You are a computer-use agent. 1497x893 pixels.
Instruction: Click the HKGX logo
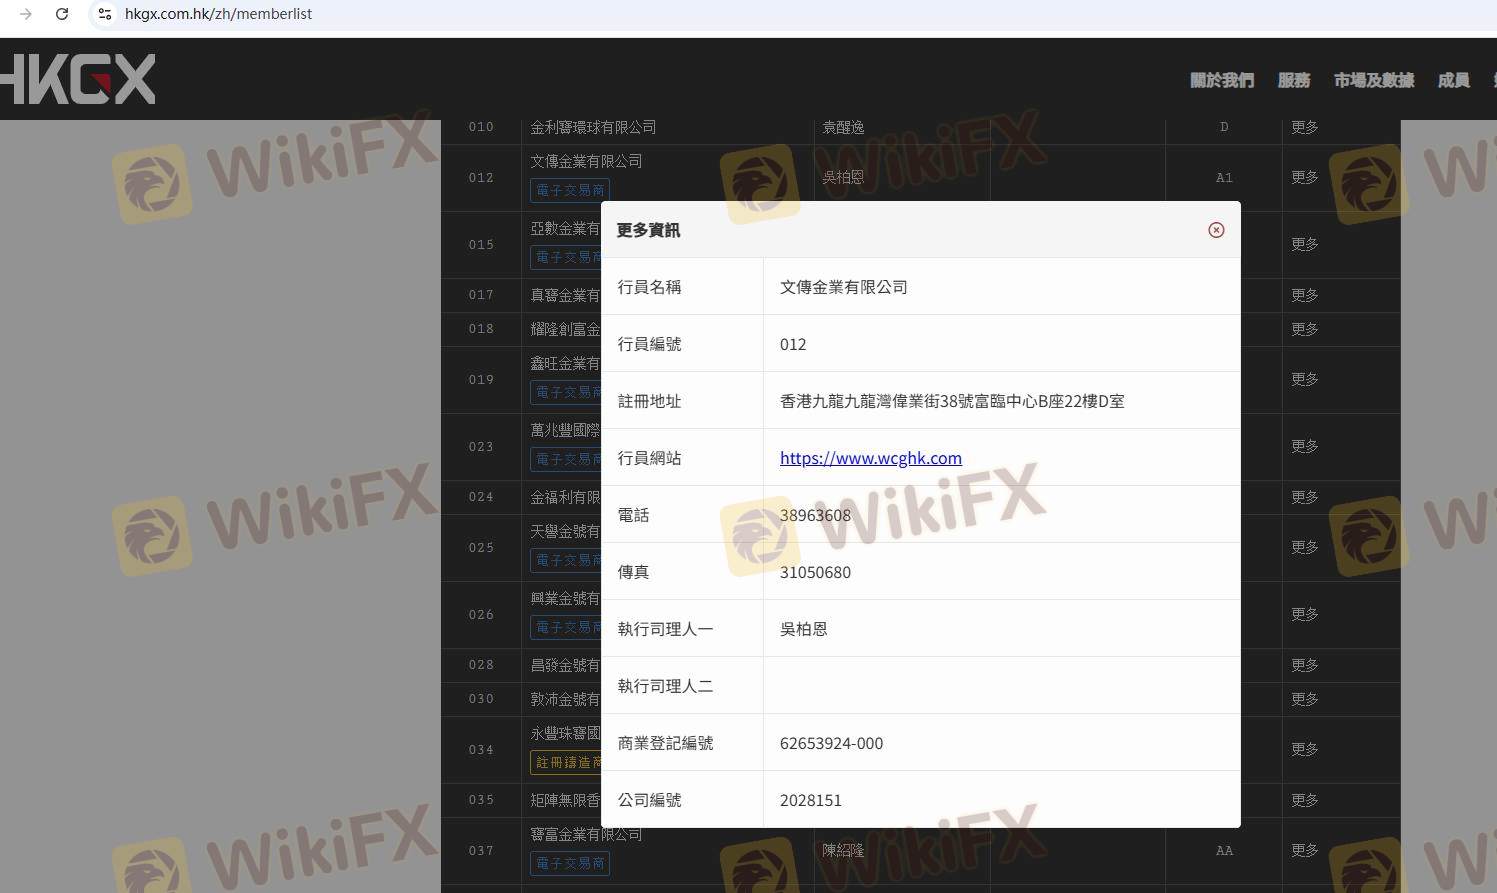(x=78, y=80)
